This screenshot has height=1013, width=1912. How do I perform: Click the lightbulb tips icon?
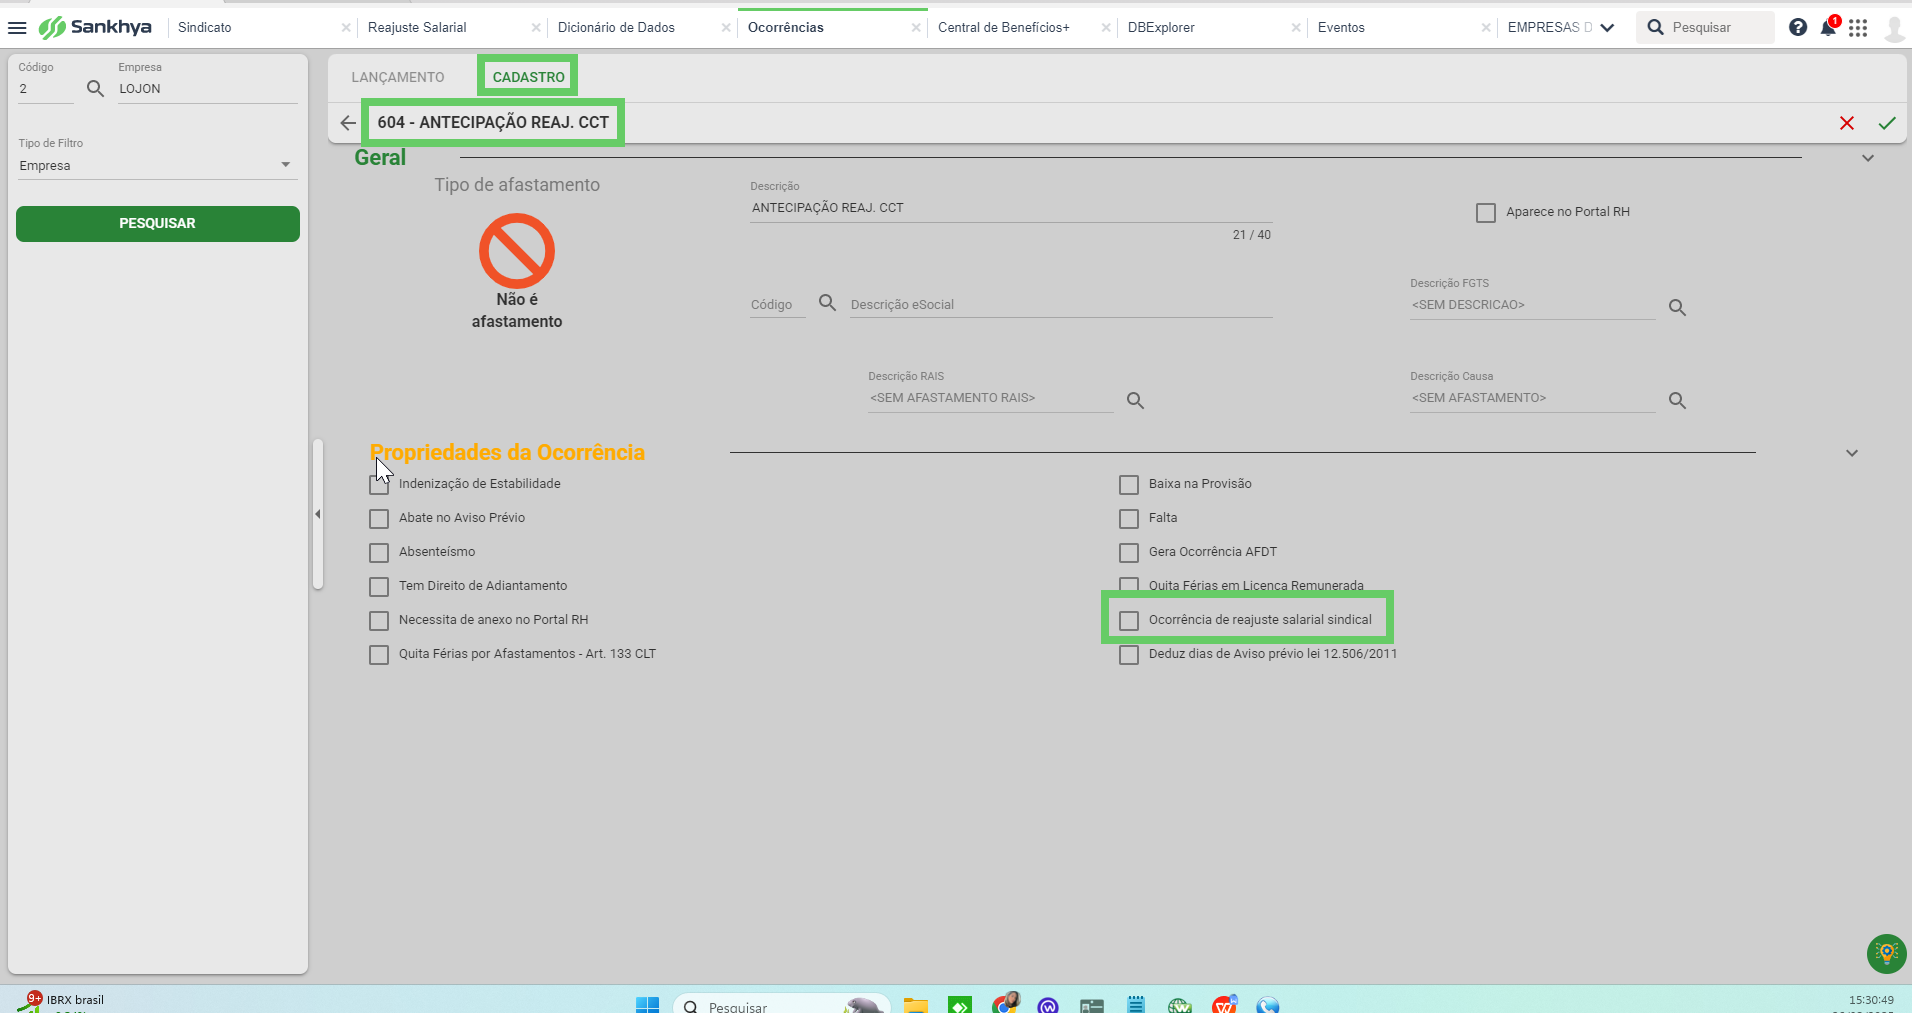click(1887, 953)
